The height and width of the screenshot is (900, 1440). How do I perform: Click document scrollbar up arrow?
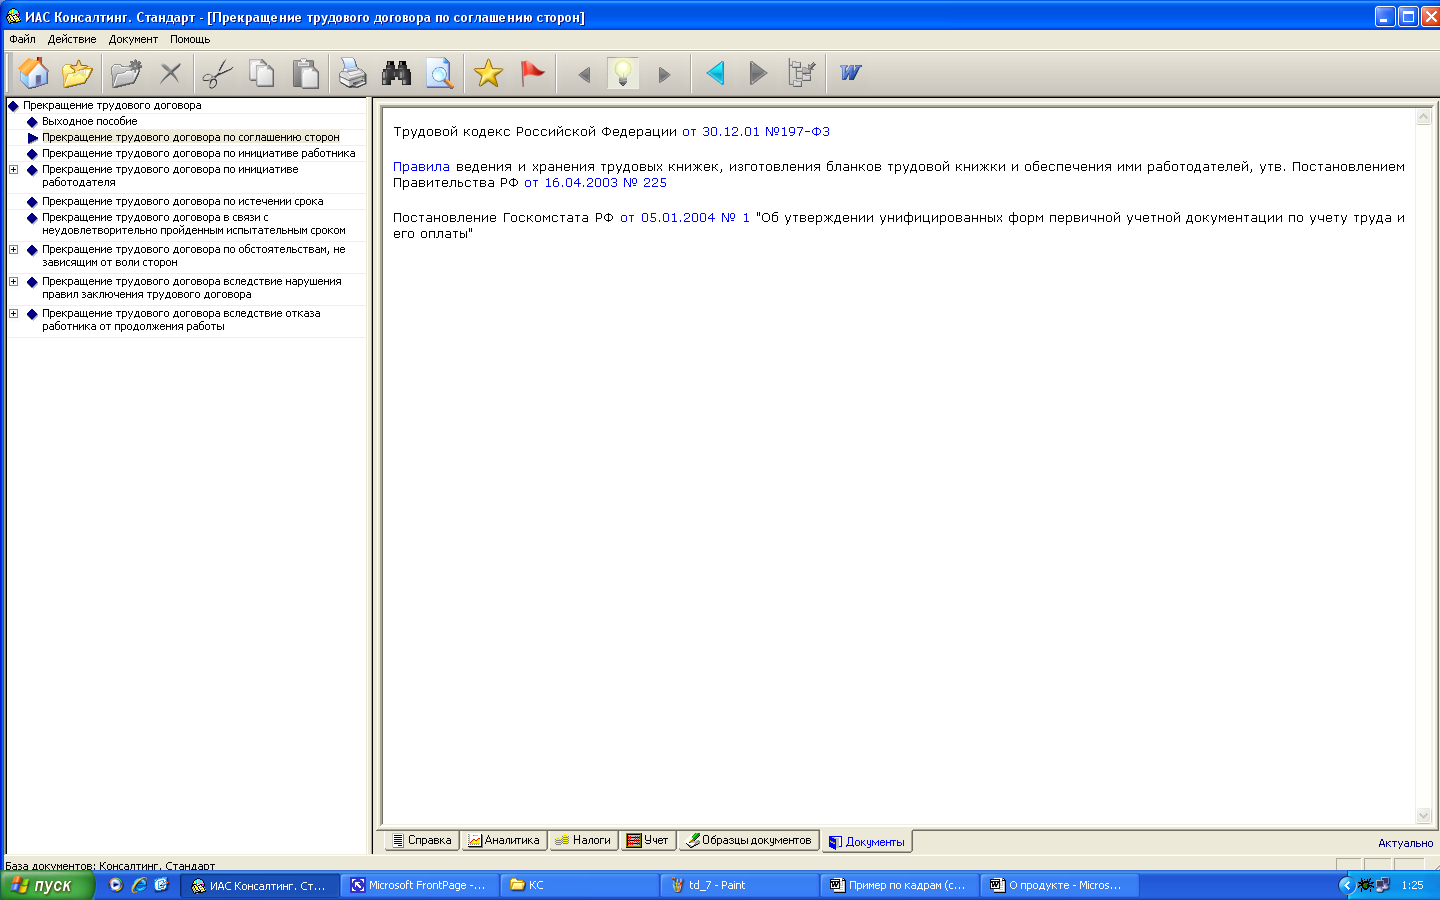[1424, 118]
